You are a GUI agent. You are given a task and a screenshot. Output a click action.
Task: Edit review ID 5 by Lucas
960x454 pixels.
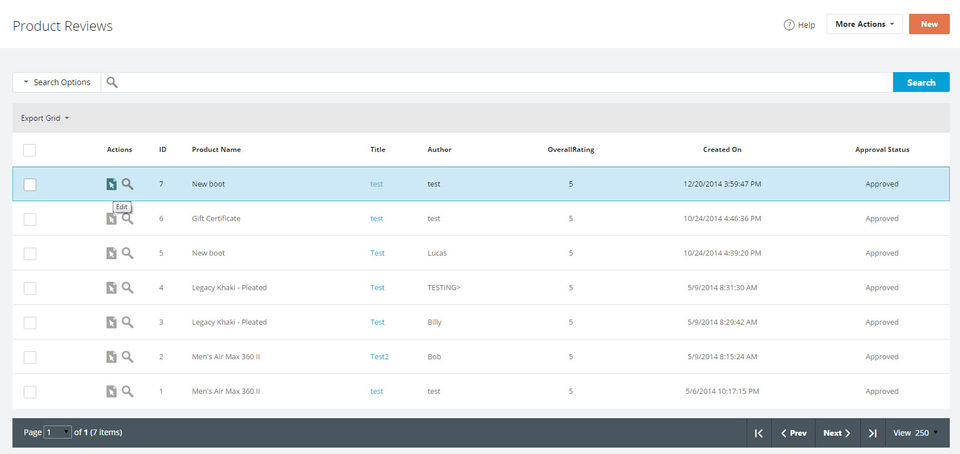[111, 253]
